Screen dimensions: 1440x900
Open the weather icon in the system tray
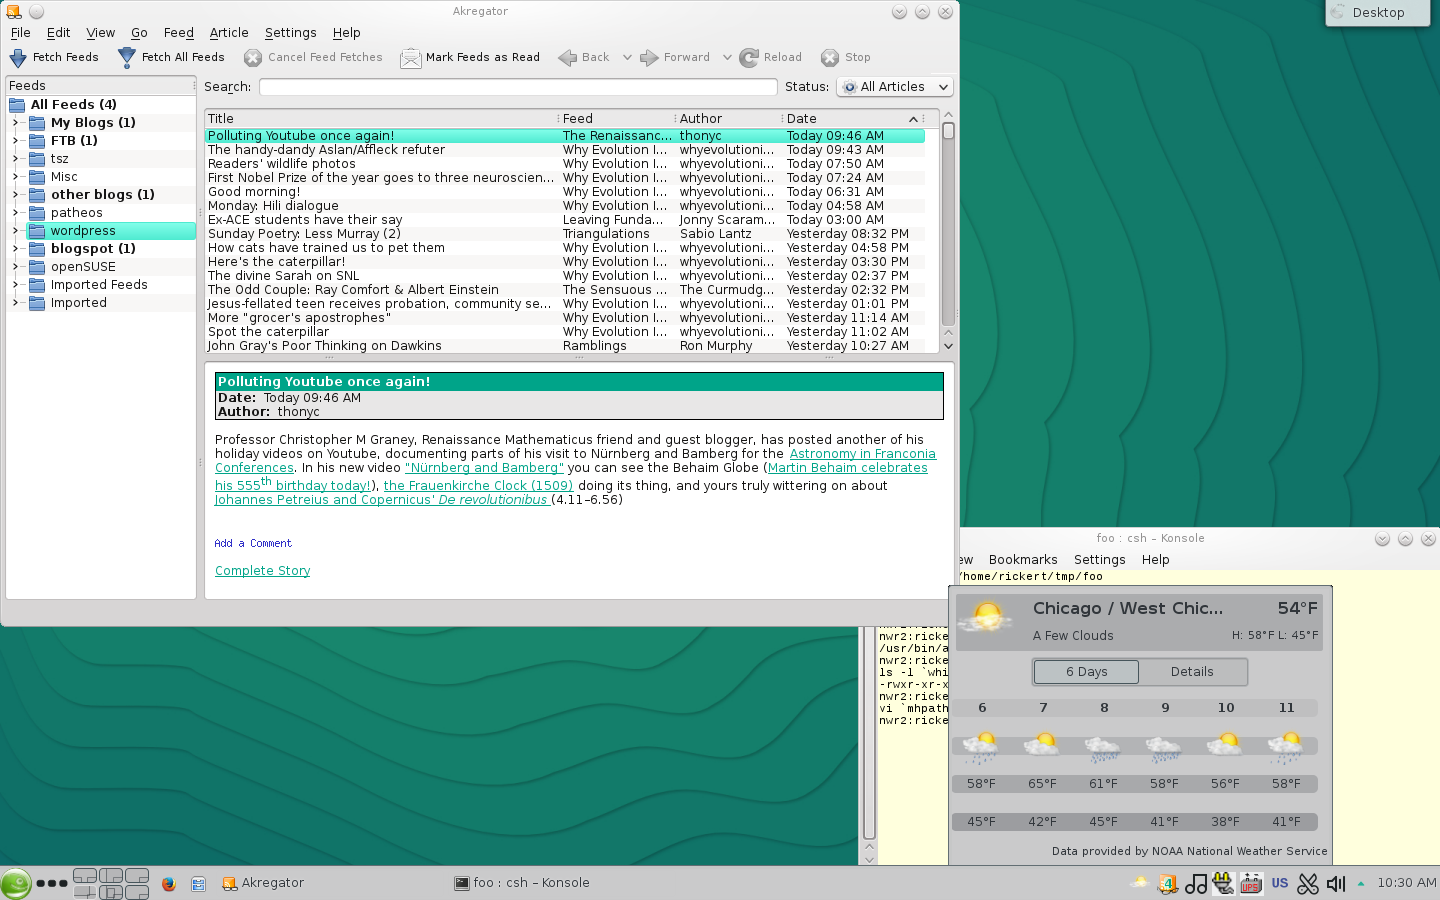pos(1140,884)
